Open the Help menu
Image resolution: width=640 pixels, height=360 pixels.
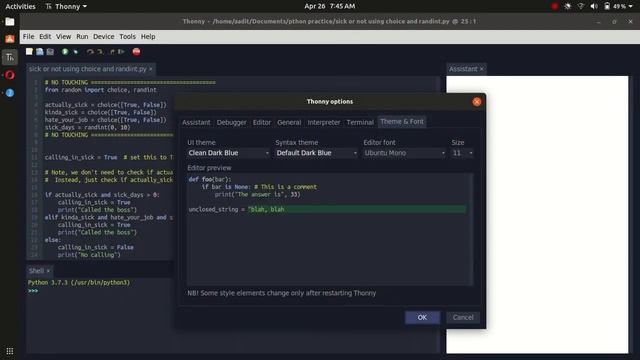(x=148, y=37)
